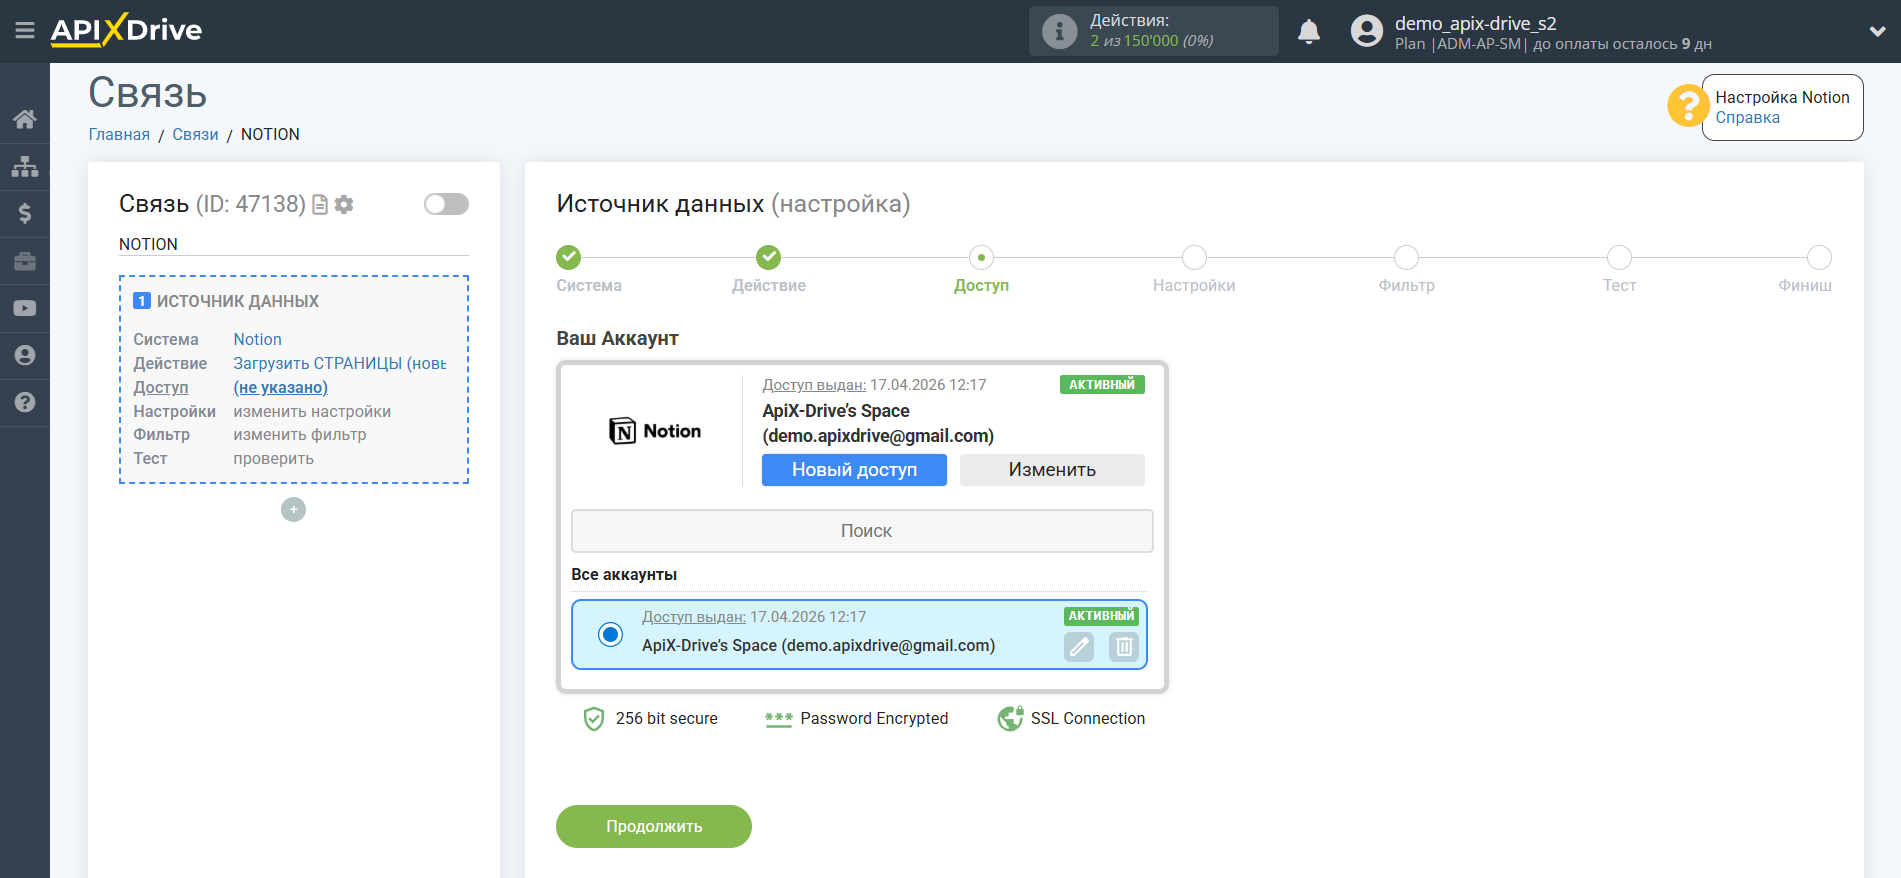Image resolution: width=1901 pixels, height=878 pixels.
Task: Click the actions info icon
Action: click(1059, 31)
